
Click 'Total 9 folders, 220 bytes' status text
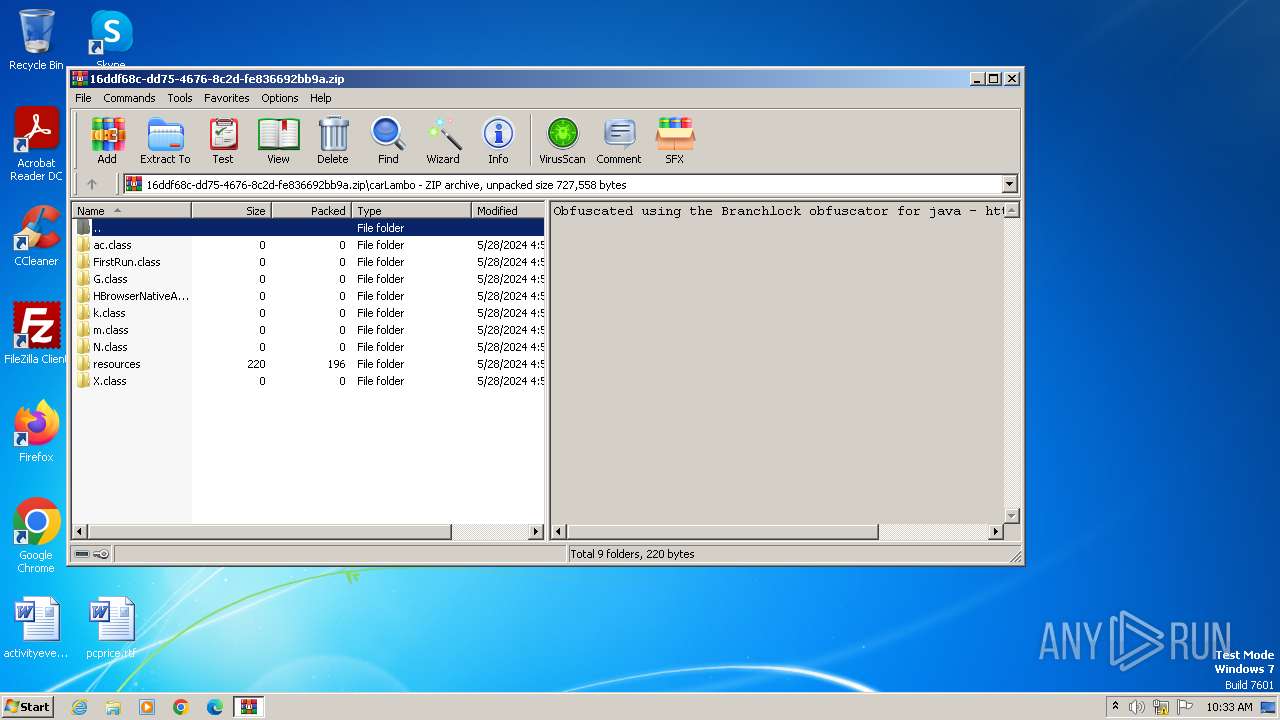pos(632,554)
